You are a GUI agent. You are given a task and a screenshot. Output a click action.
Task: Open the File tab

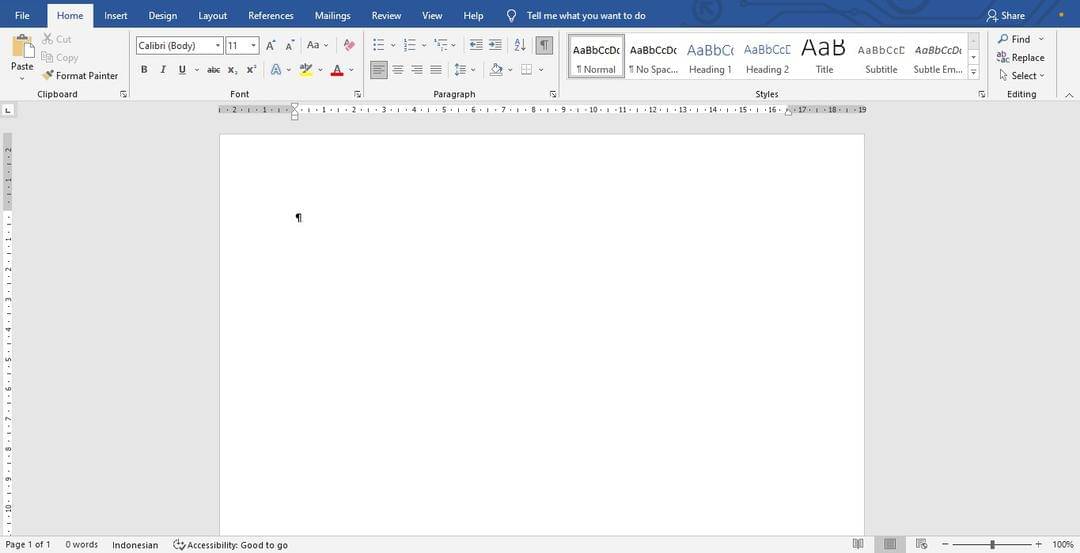point(22,15)
